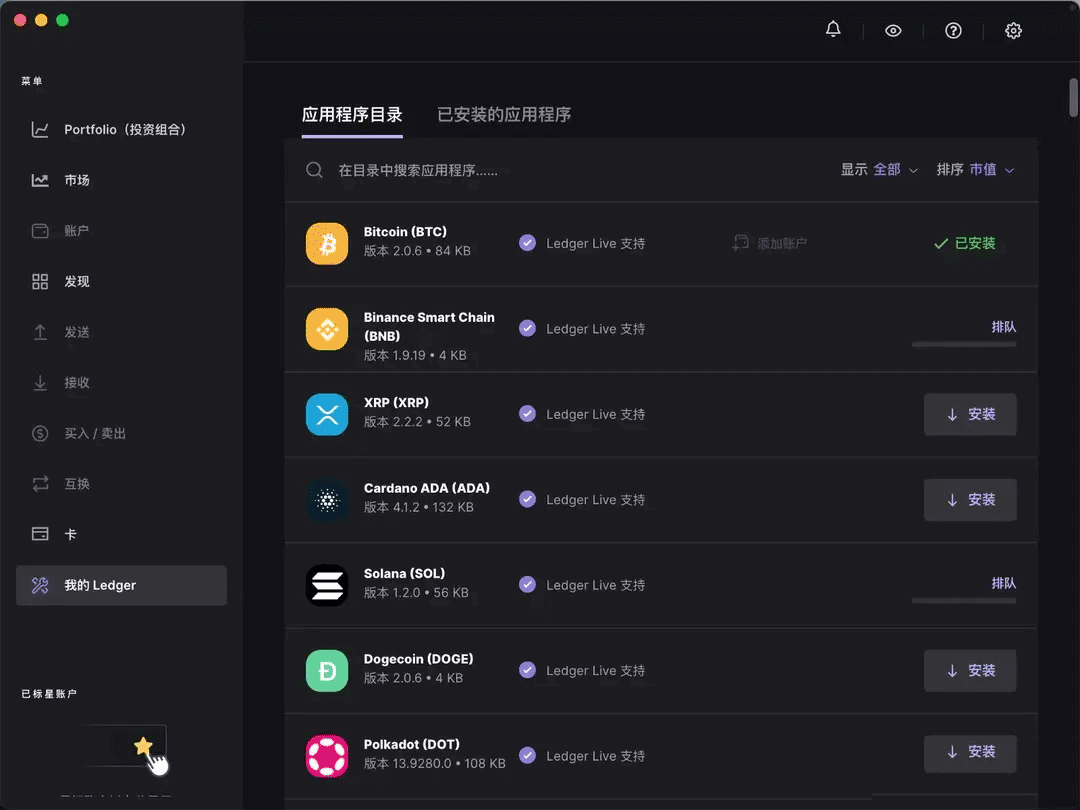Click the Dogecoin (DOGE) app icon
The width and height of the screenshot is (1080, 810).
327,670
